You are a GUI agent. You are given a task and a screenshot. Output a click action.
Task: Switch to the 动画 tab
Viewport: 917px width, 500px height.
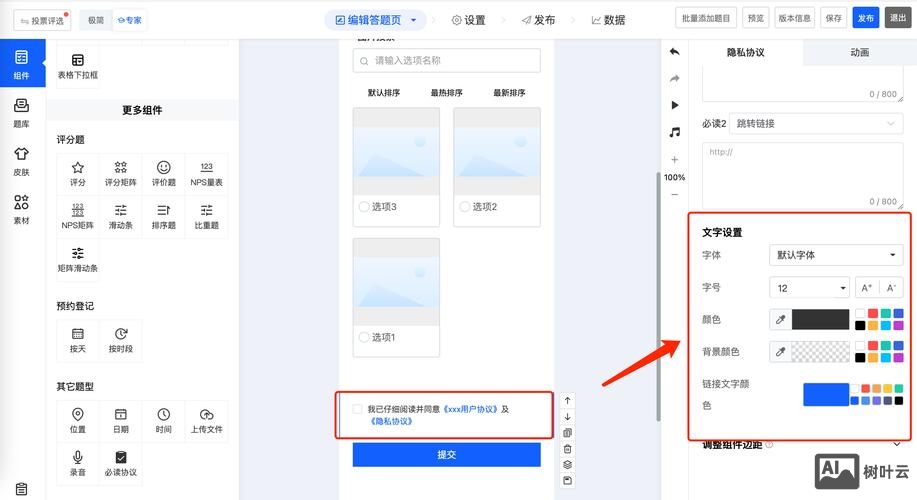pos(860,52)
